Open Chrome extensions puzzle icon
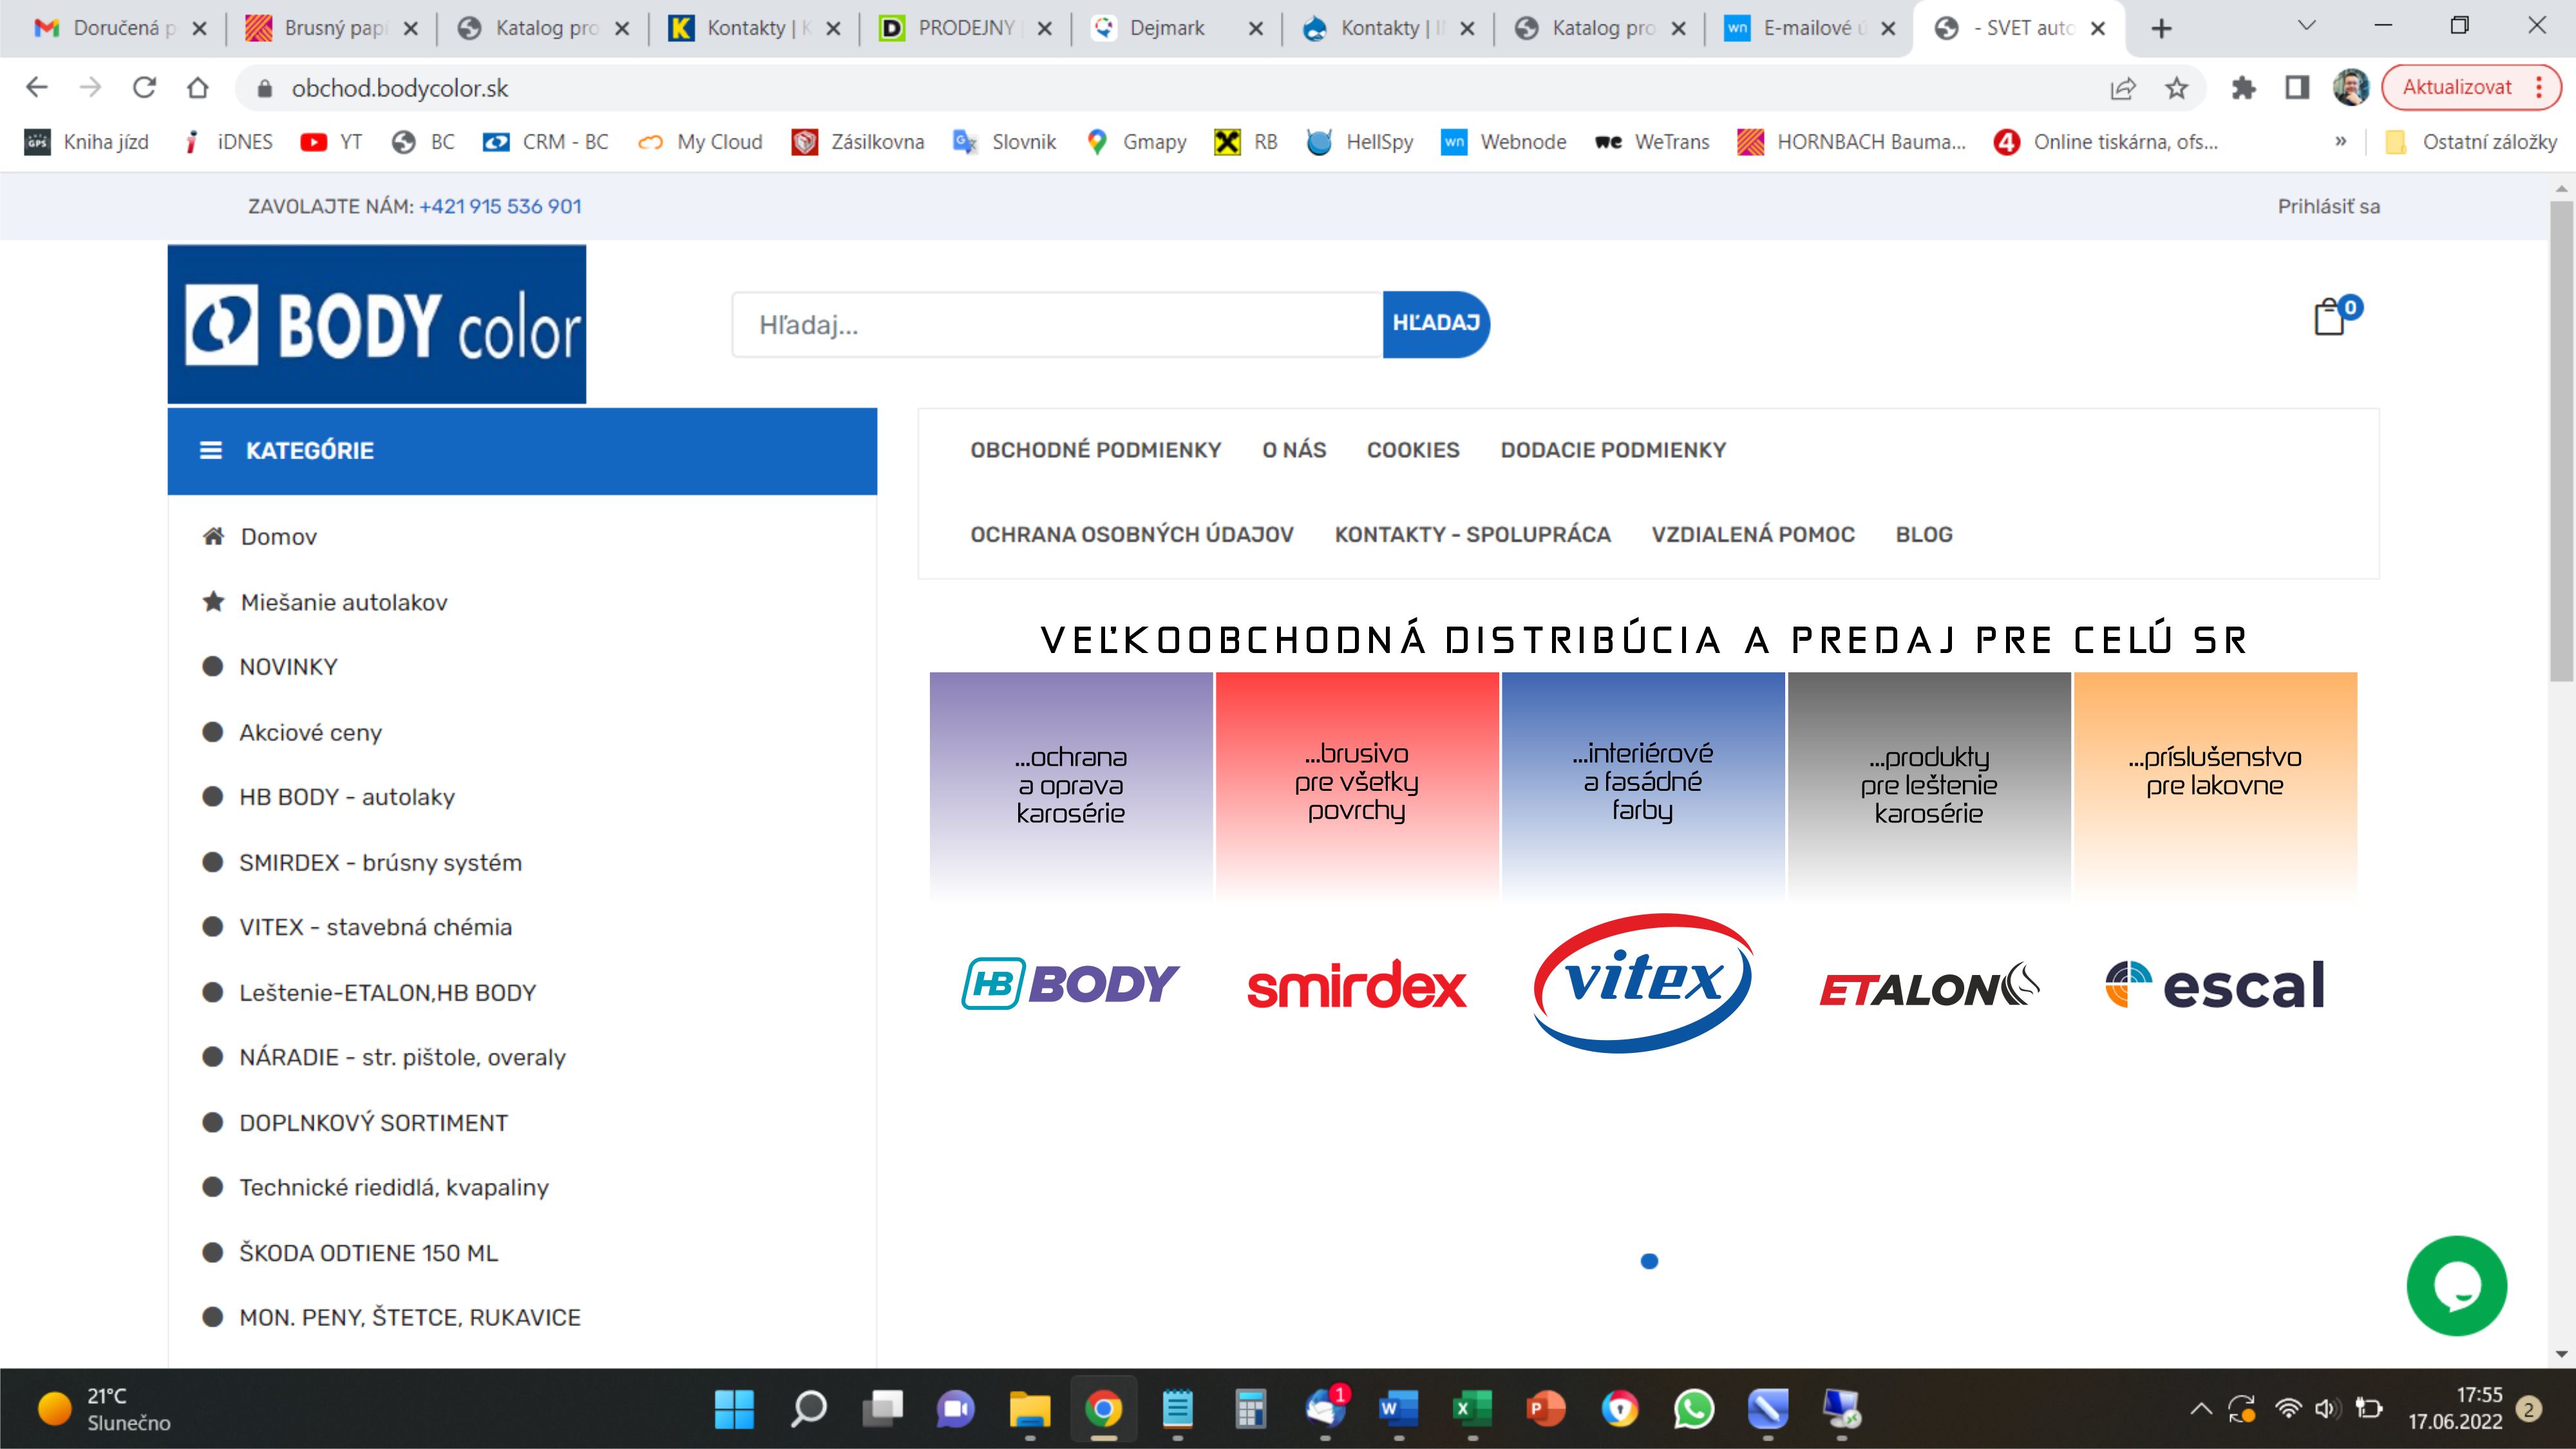This screenshot has height=1449, width=2576. [2243, 88]
